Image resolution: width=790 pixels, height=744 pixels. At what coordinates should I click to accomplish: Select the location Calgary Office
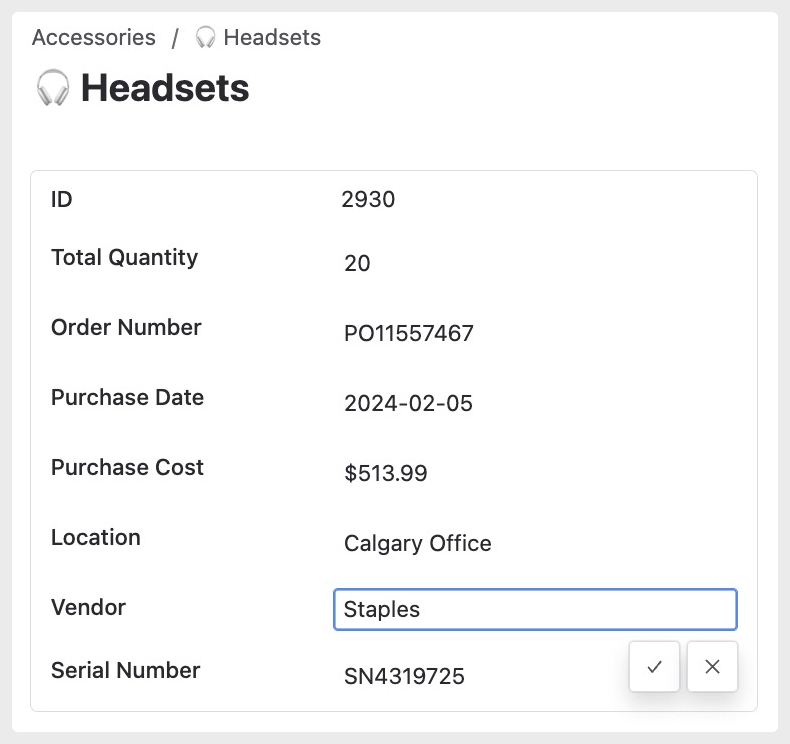pyautogui.click(x=418, y=543)
